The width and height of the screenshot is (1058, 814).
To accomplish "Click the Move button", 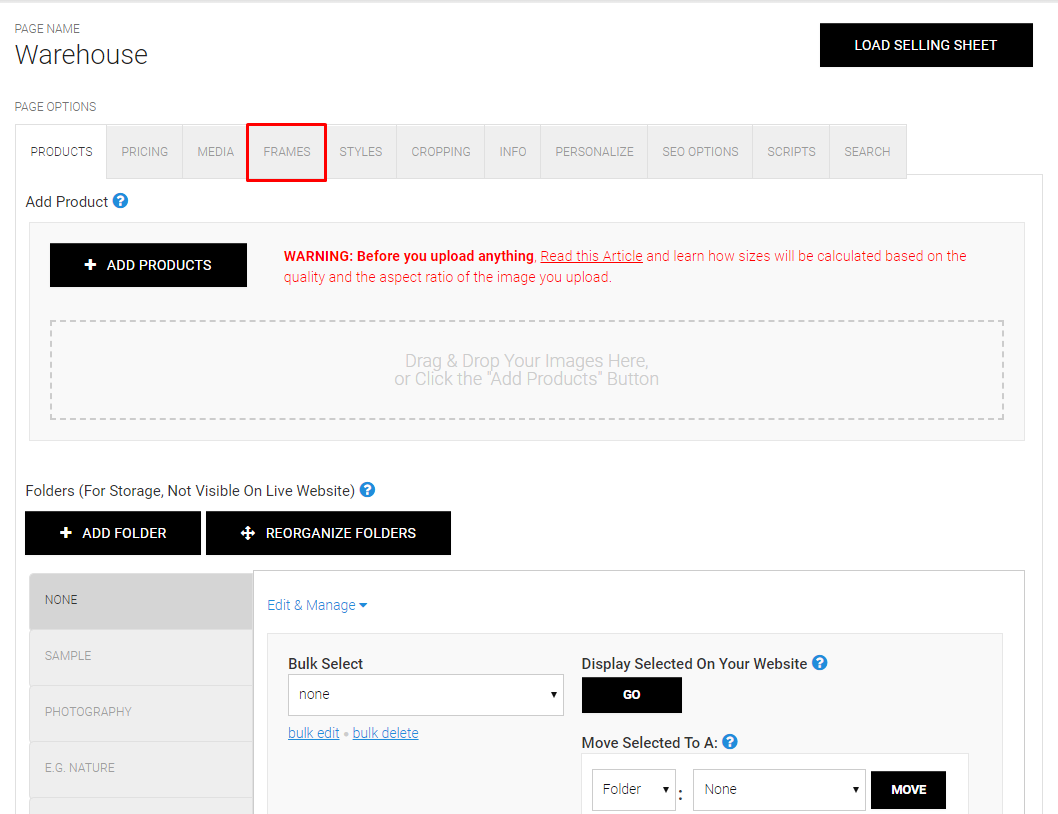I will coord(908,790).
